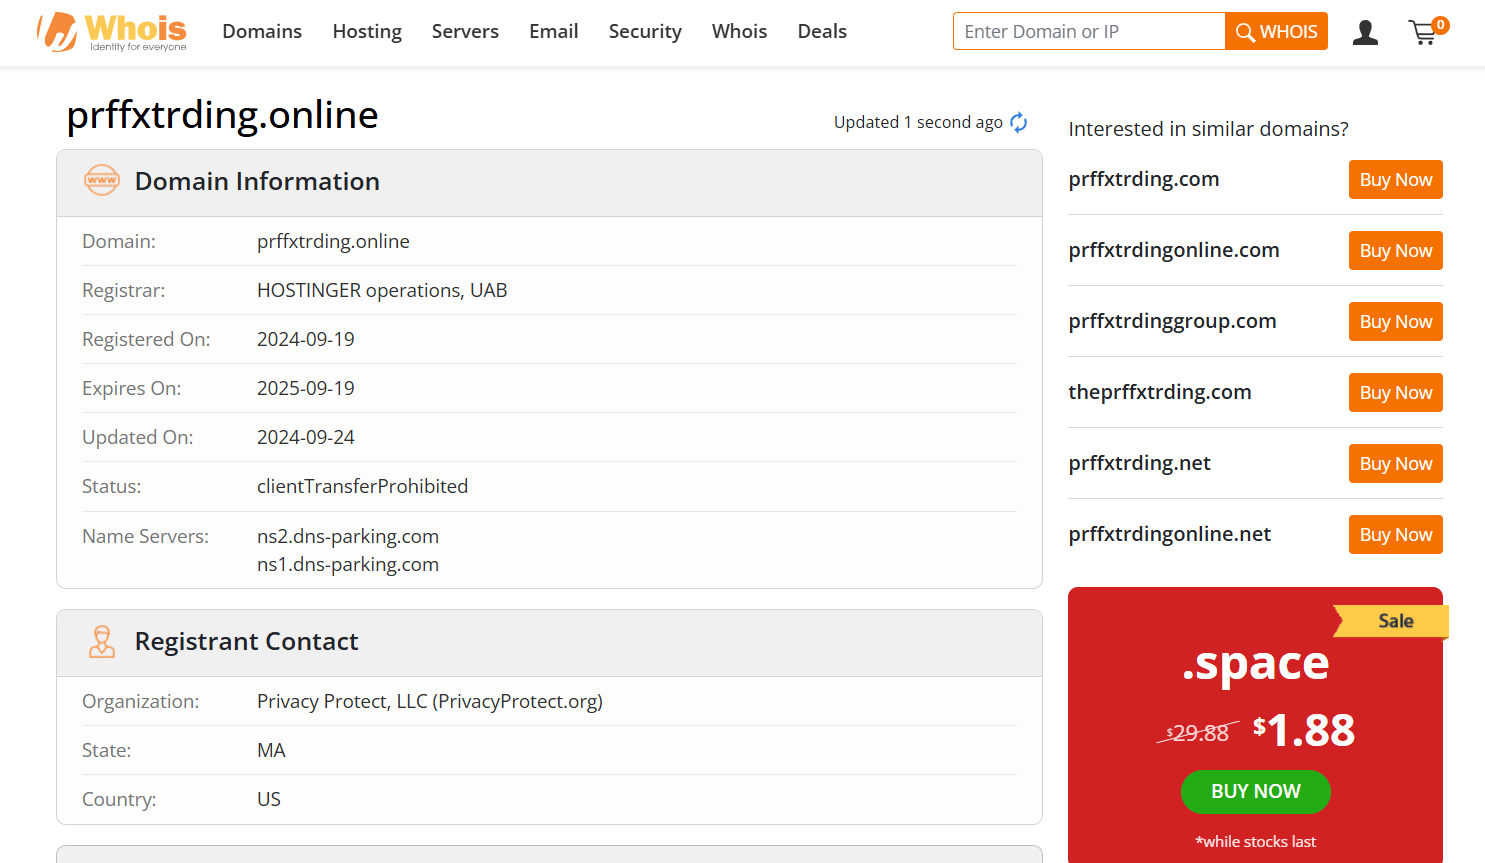Image resolution: width=1485 pixels, height=863 pixels.
Task: Refresh the whois record with the refresh icon
Action: pyautogui.click(x=1019, y=122)
